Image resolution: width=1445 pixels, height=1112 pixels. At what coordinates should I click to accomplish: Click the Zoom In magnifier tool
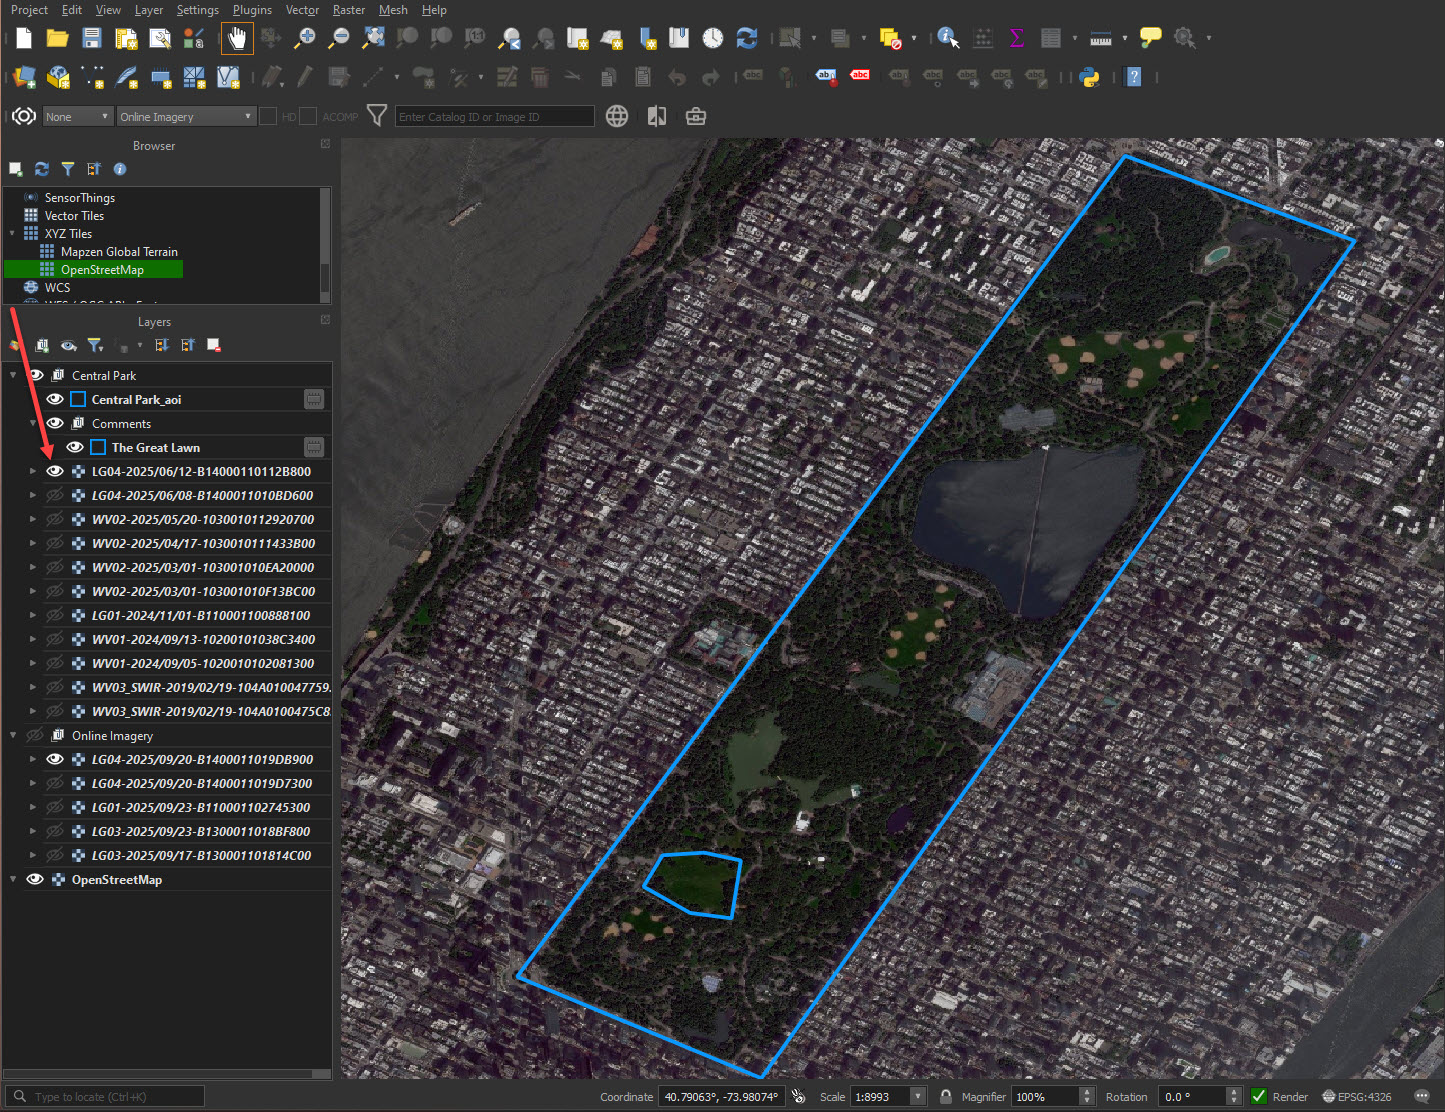tap(305, 38)
